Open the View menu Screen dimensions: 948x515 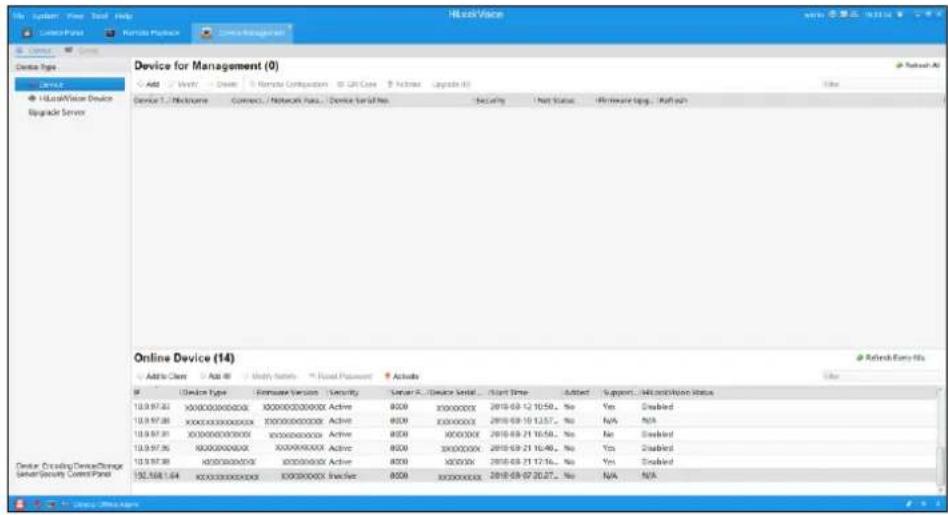(75, 16)
